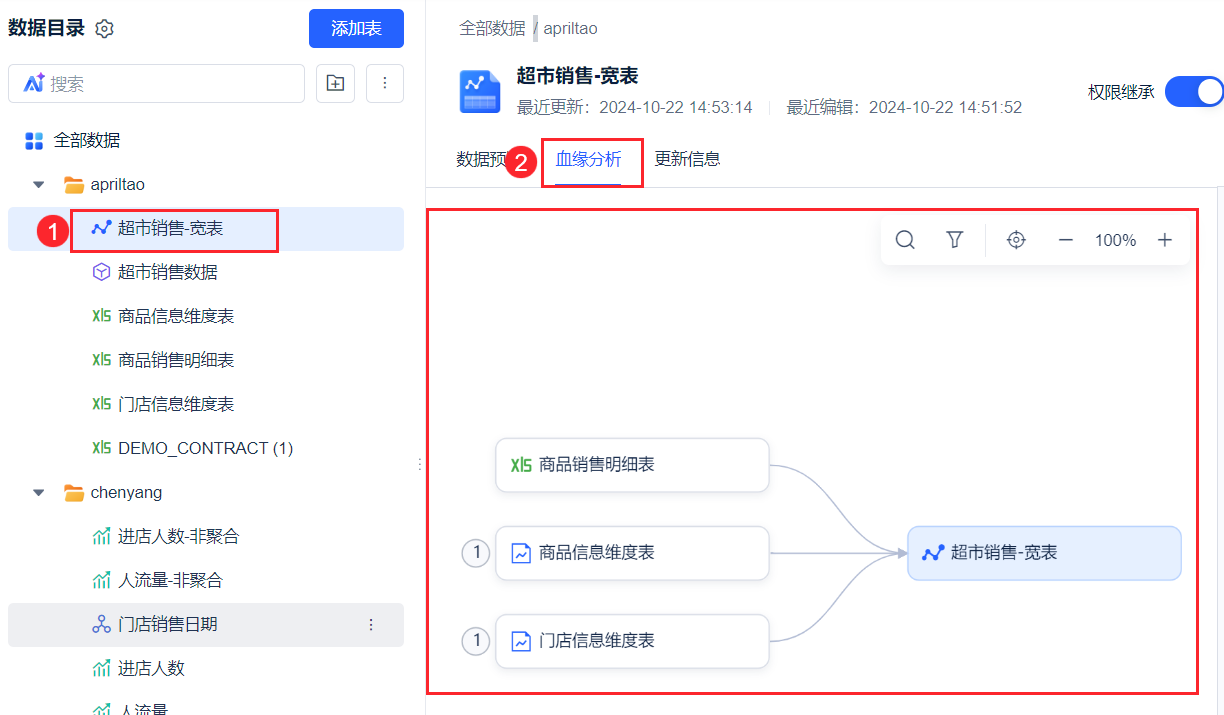The width and height of the screenshot is (1224, 715).
Task: Expand upstream count of 商品信息维度表 node
Action: (x=476, y=553)
